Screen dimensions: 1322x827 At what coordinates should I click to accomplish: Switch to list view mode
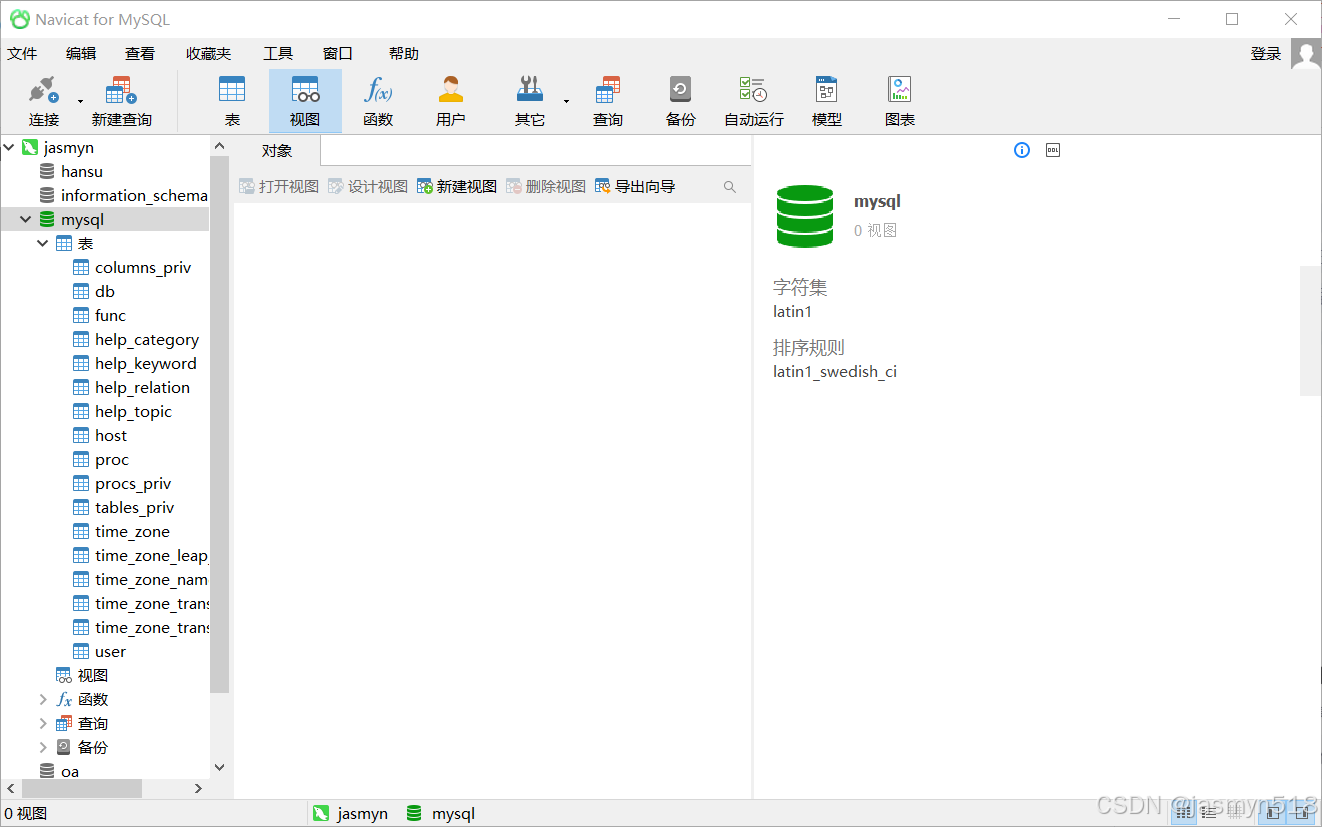pos(1209,813)
